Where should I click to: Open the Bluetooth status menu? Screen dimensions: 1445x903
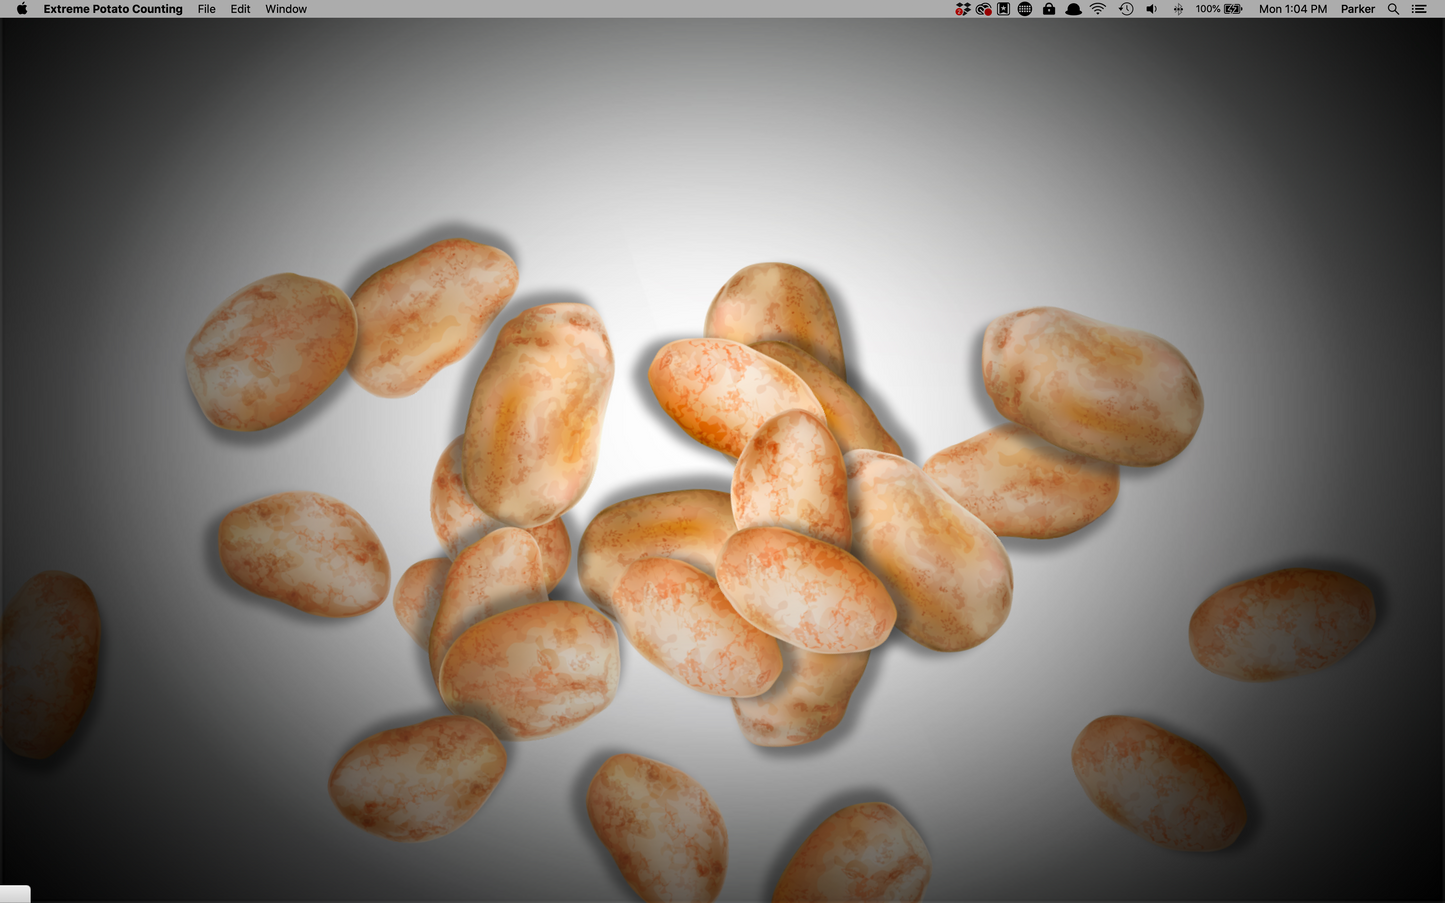click(1177, 9)
